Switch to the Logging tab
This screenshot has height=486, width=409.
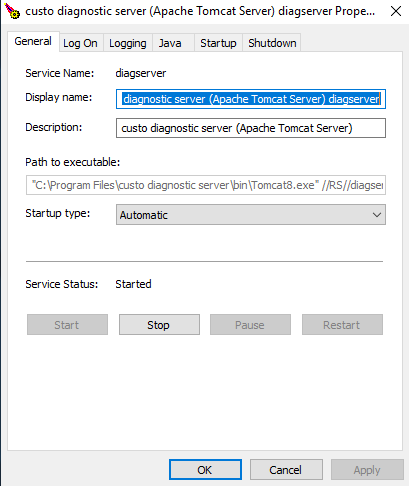128,43
